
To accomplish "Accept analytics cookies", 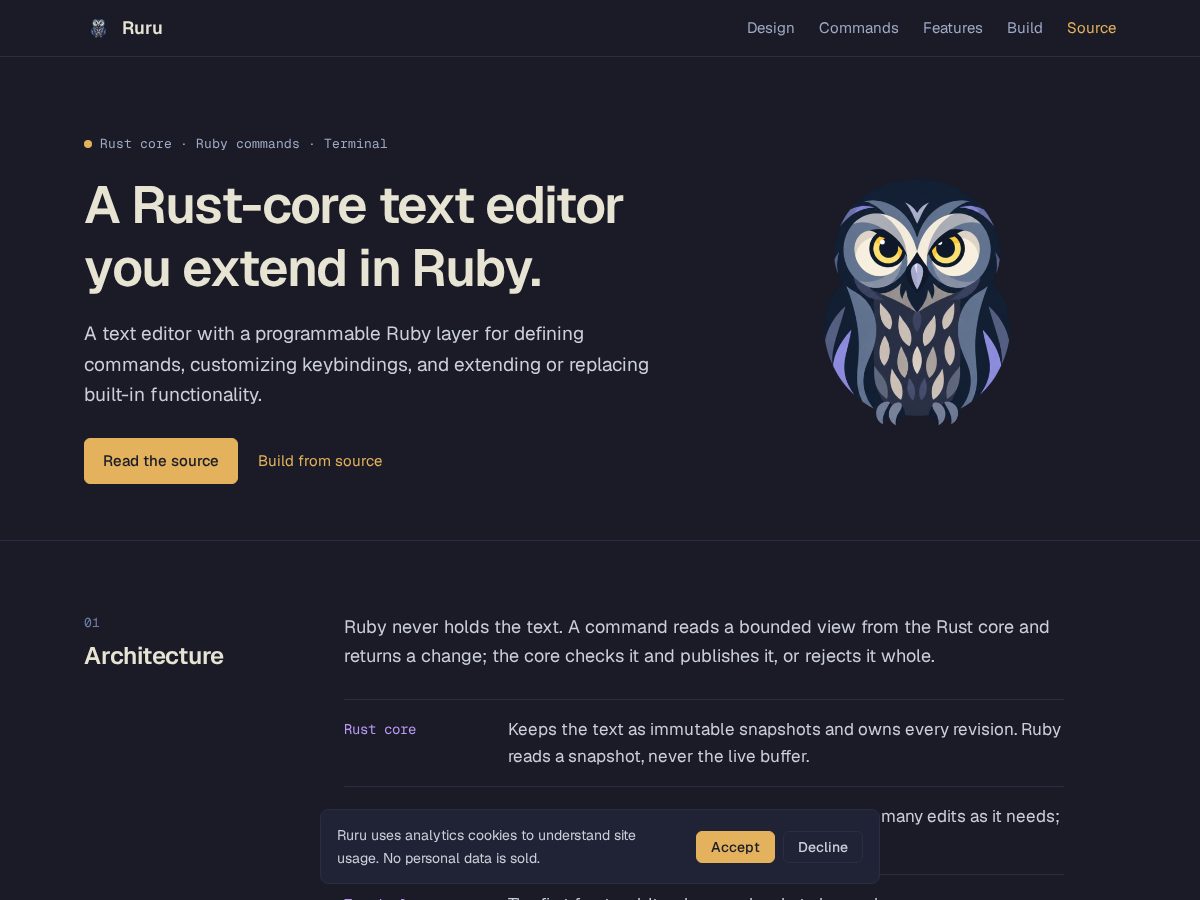I will tap(735, 847).
